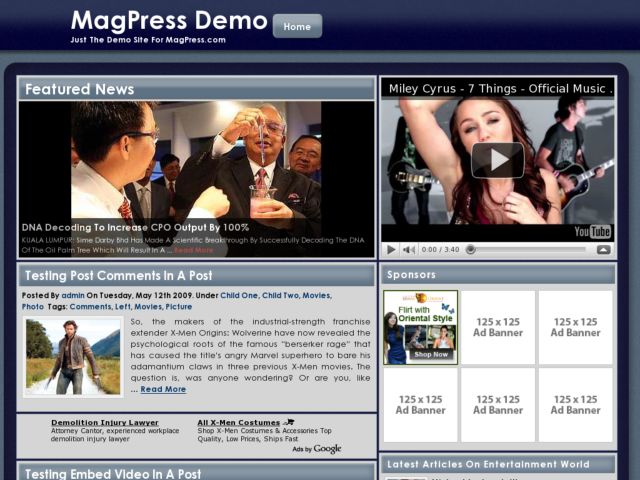Open Testing Embed Video In A Post title
The width and height of the screenshot is (640, 480).
(113, 474)
